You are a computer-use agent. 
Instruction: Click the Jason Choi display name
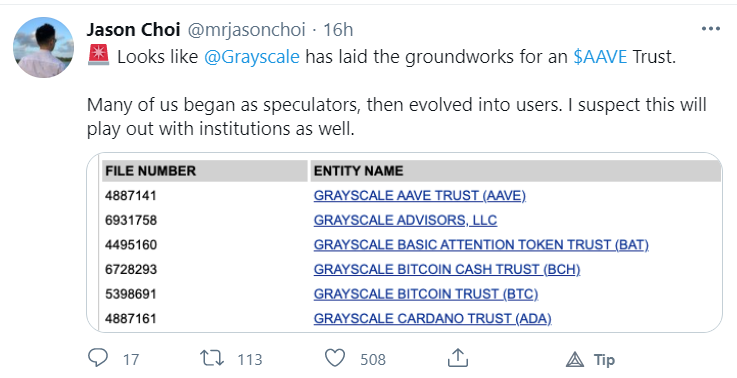coord(133,30)
